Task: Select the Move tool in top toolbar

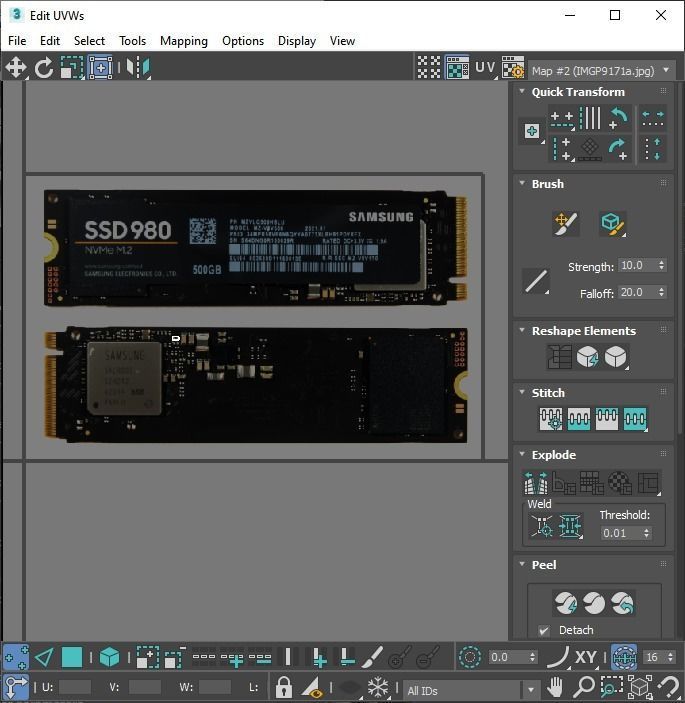Action: pos(16,68)
